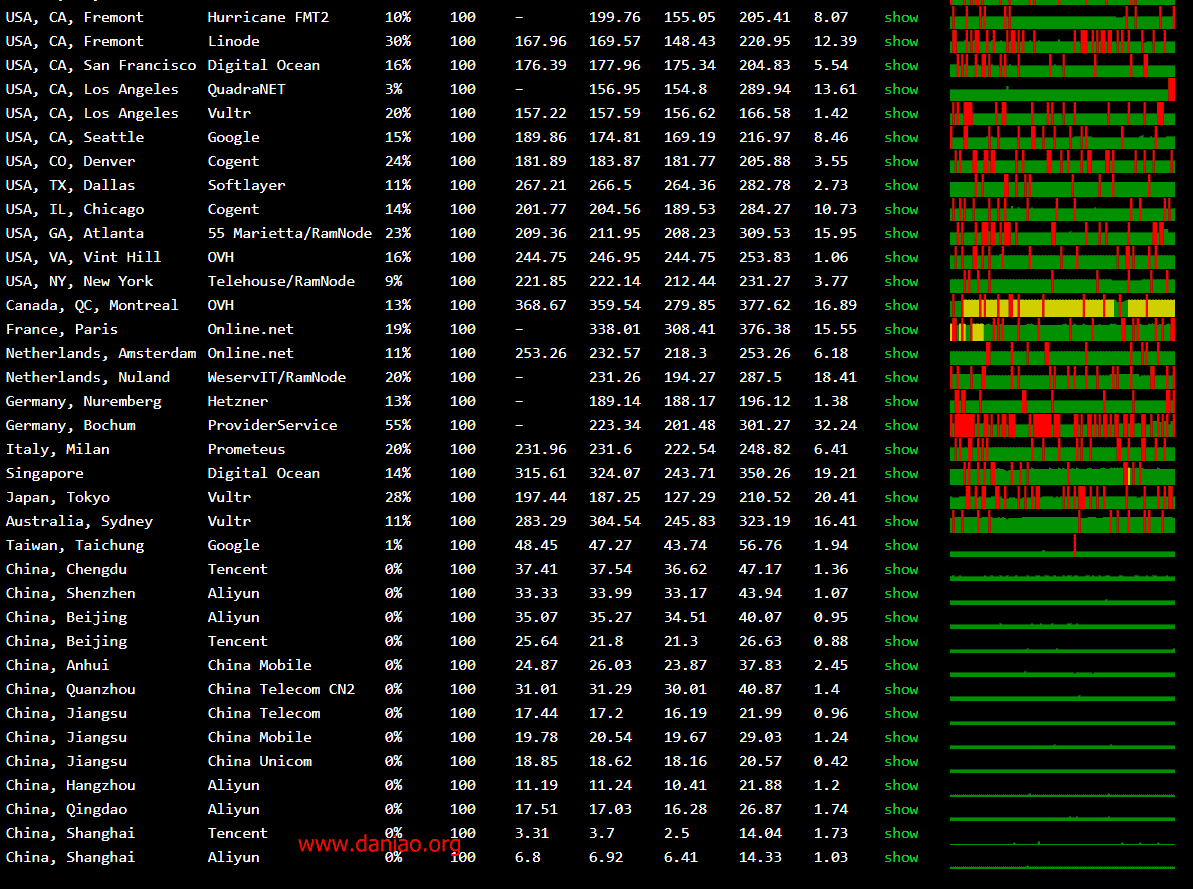
Task: Open show link for Hangzhou Aliyun row
Action: [901, 785]
